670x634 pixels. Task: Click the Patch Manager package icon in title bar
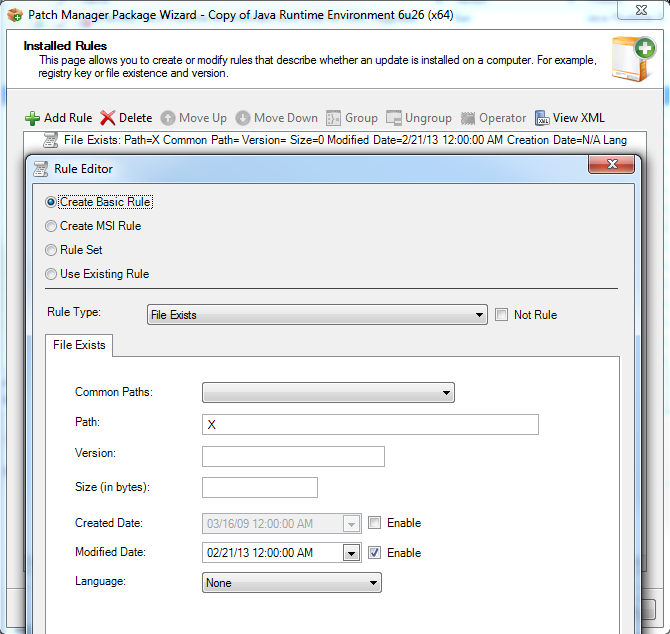[15, 15]
